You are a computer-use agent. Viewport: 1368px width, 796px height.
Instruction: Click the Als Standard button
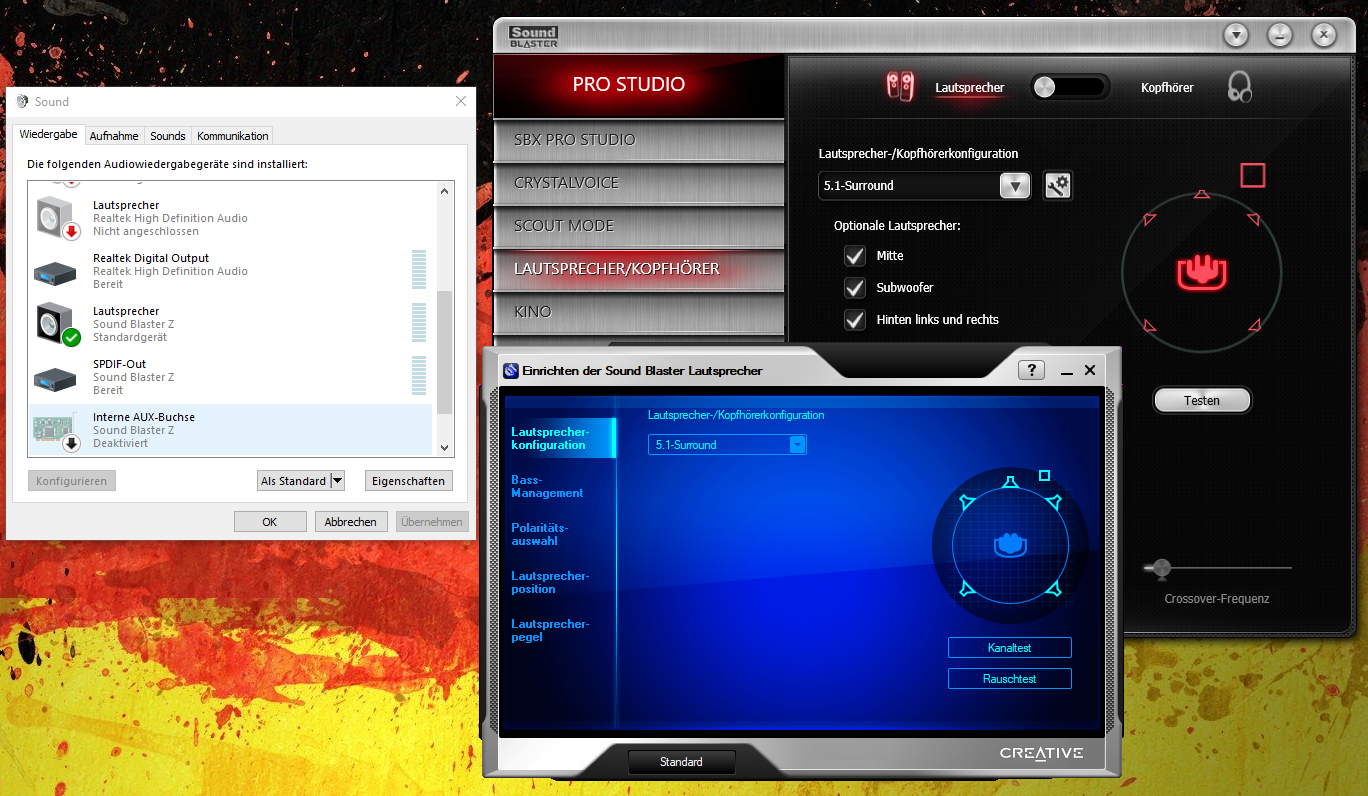click(x=293, y=481)
